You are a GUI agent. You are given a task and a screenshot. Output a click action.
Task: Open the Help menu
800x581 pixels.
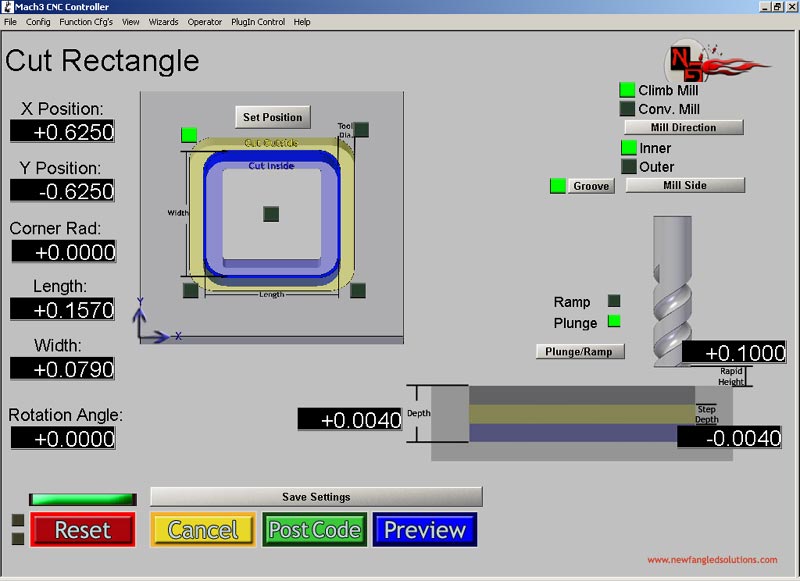tap(302, 22)
